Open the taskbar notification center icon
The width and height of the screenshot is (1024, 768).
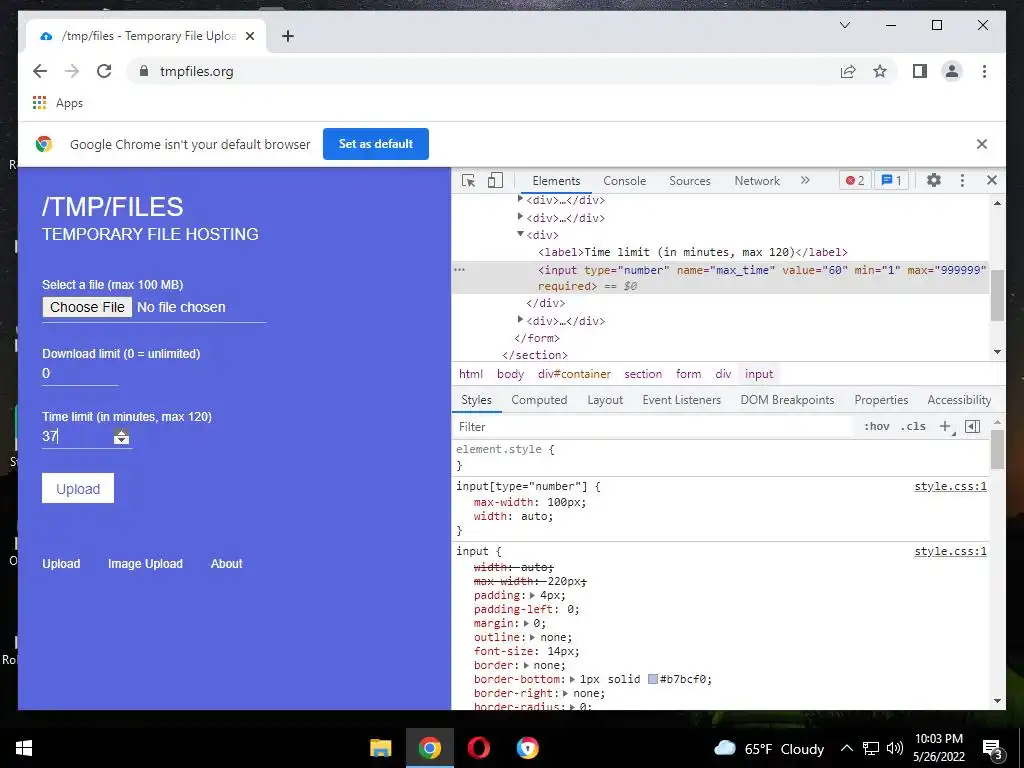tap(993, 750)
